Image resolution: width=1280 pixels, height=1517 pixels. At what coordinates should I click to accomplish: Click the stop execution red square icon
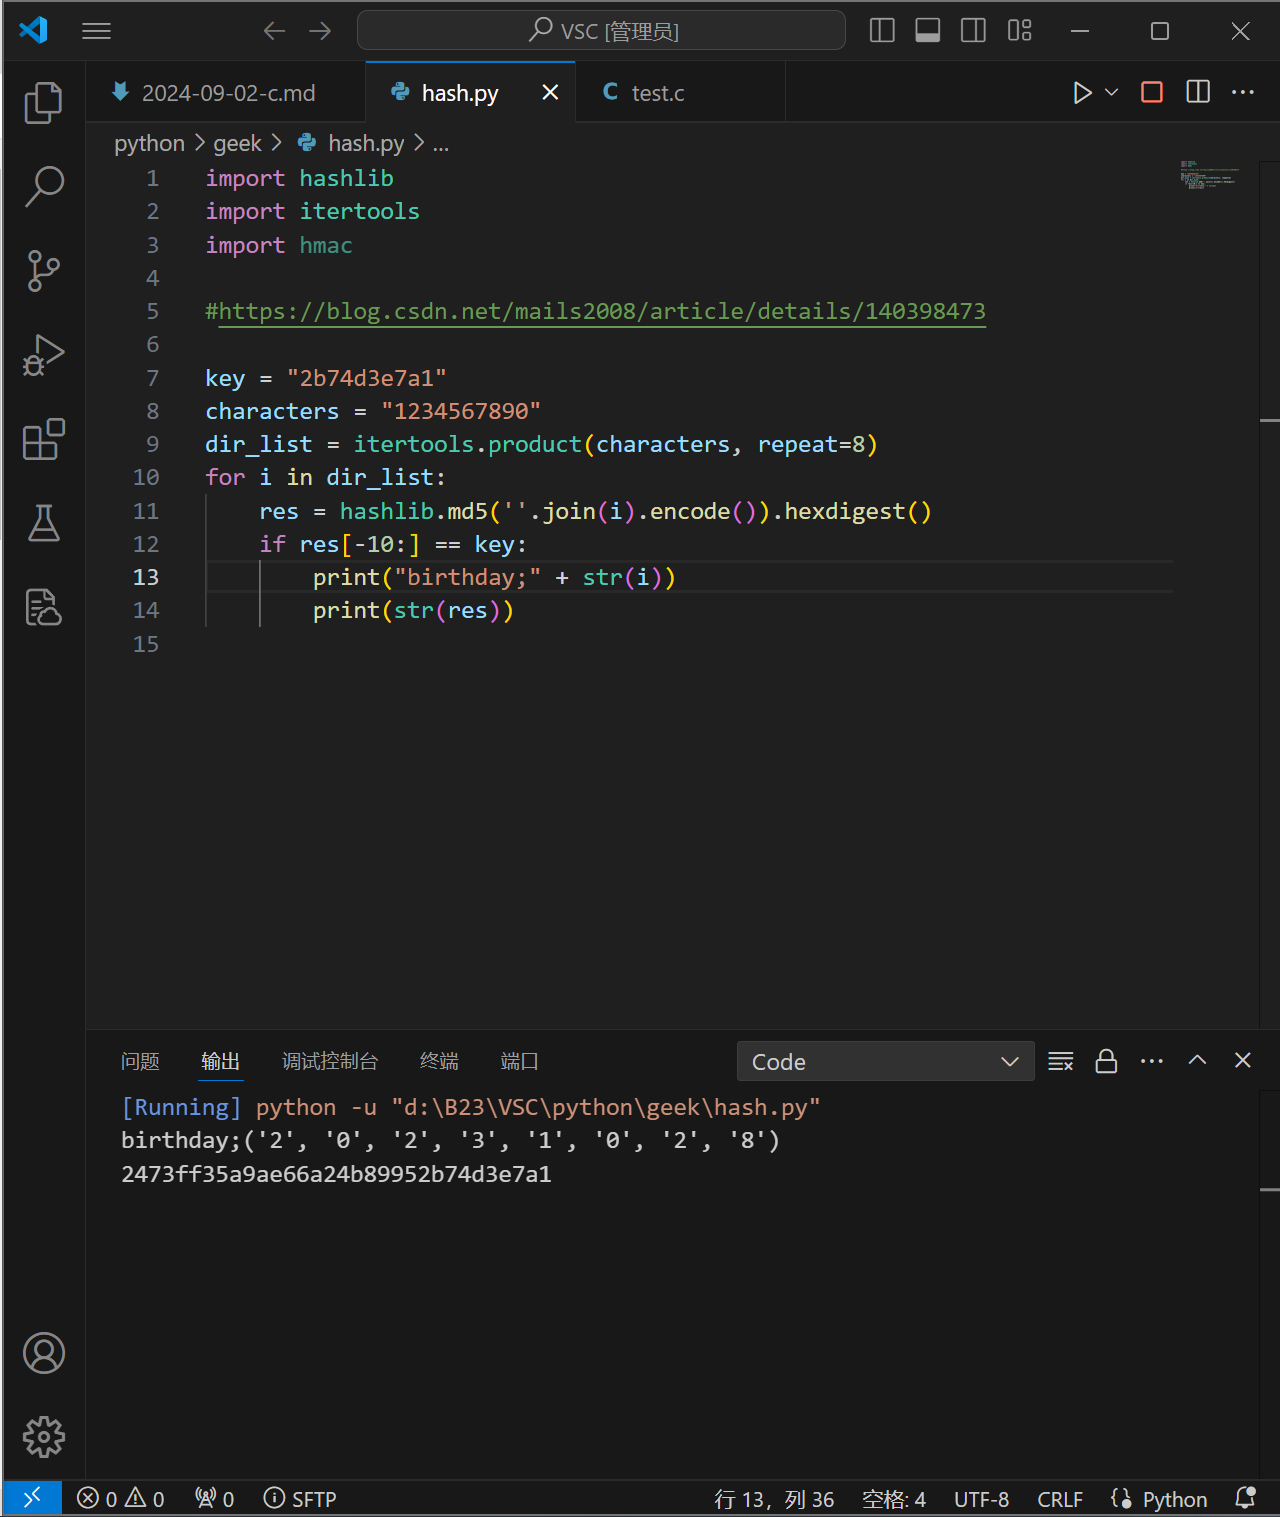coord(1151,92)
